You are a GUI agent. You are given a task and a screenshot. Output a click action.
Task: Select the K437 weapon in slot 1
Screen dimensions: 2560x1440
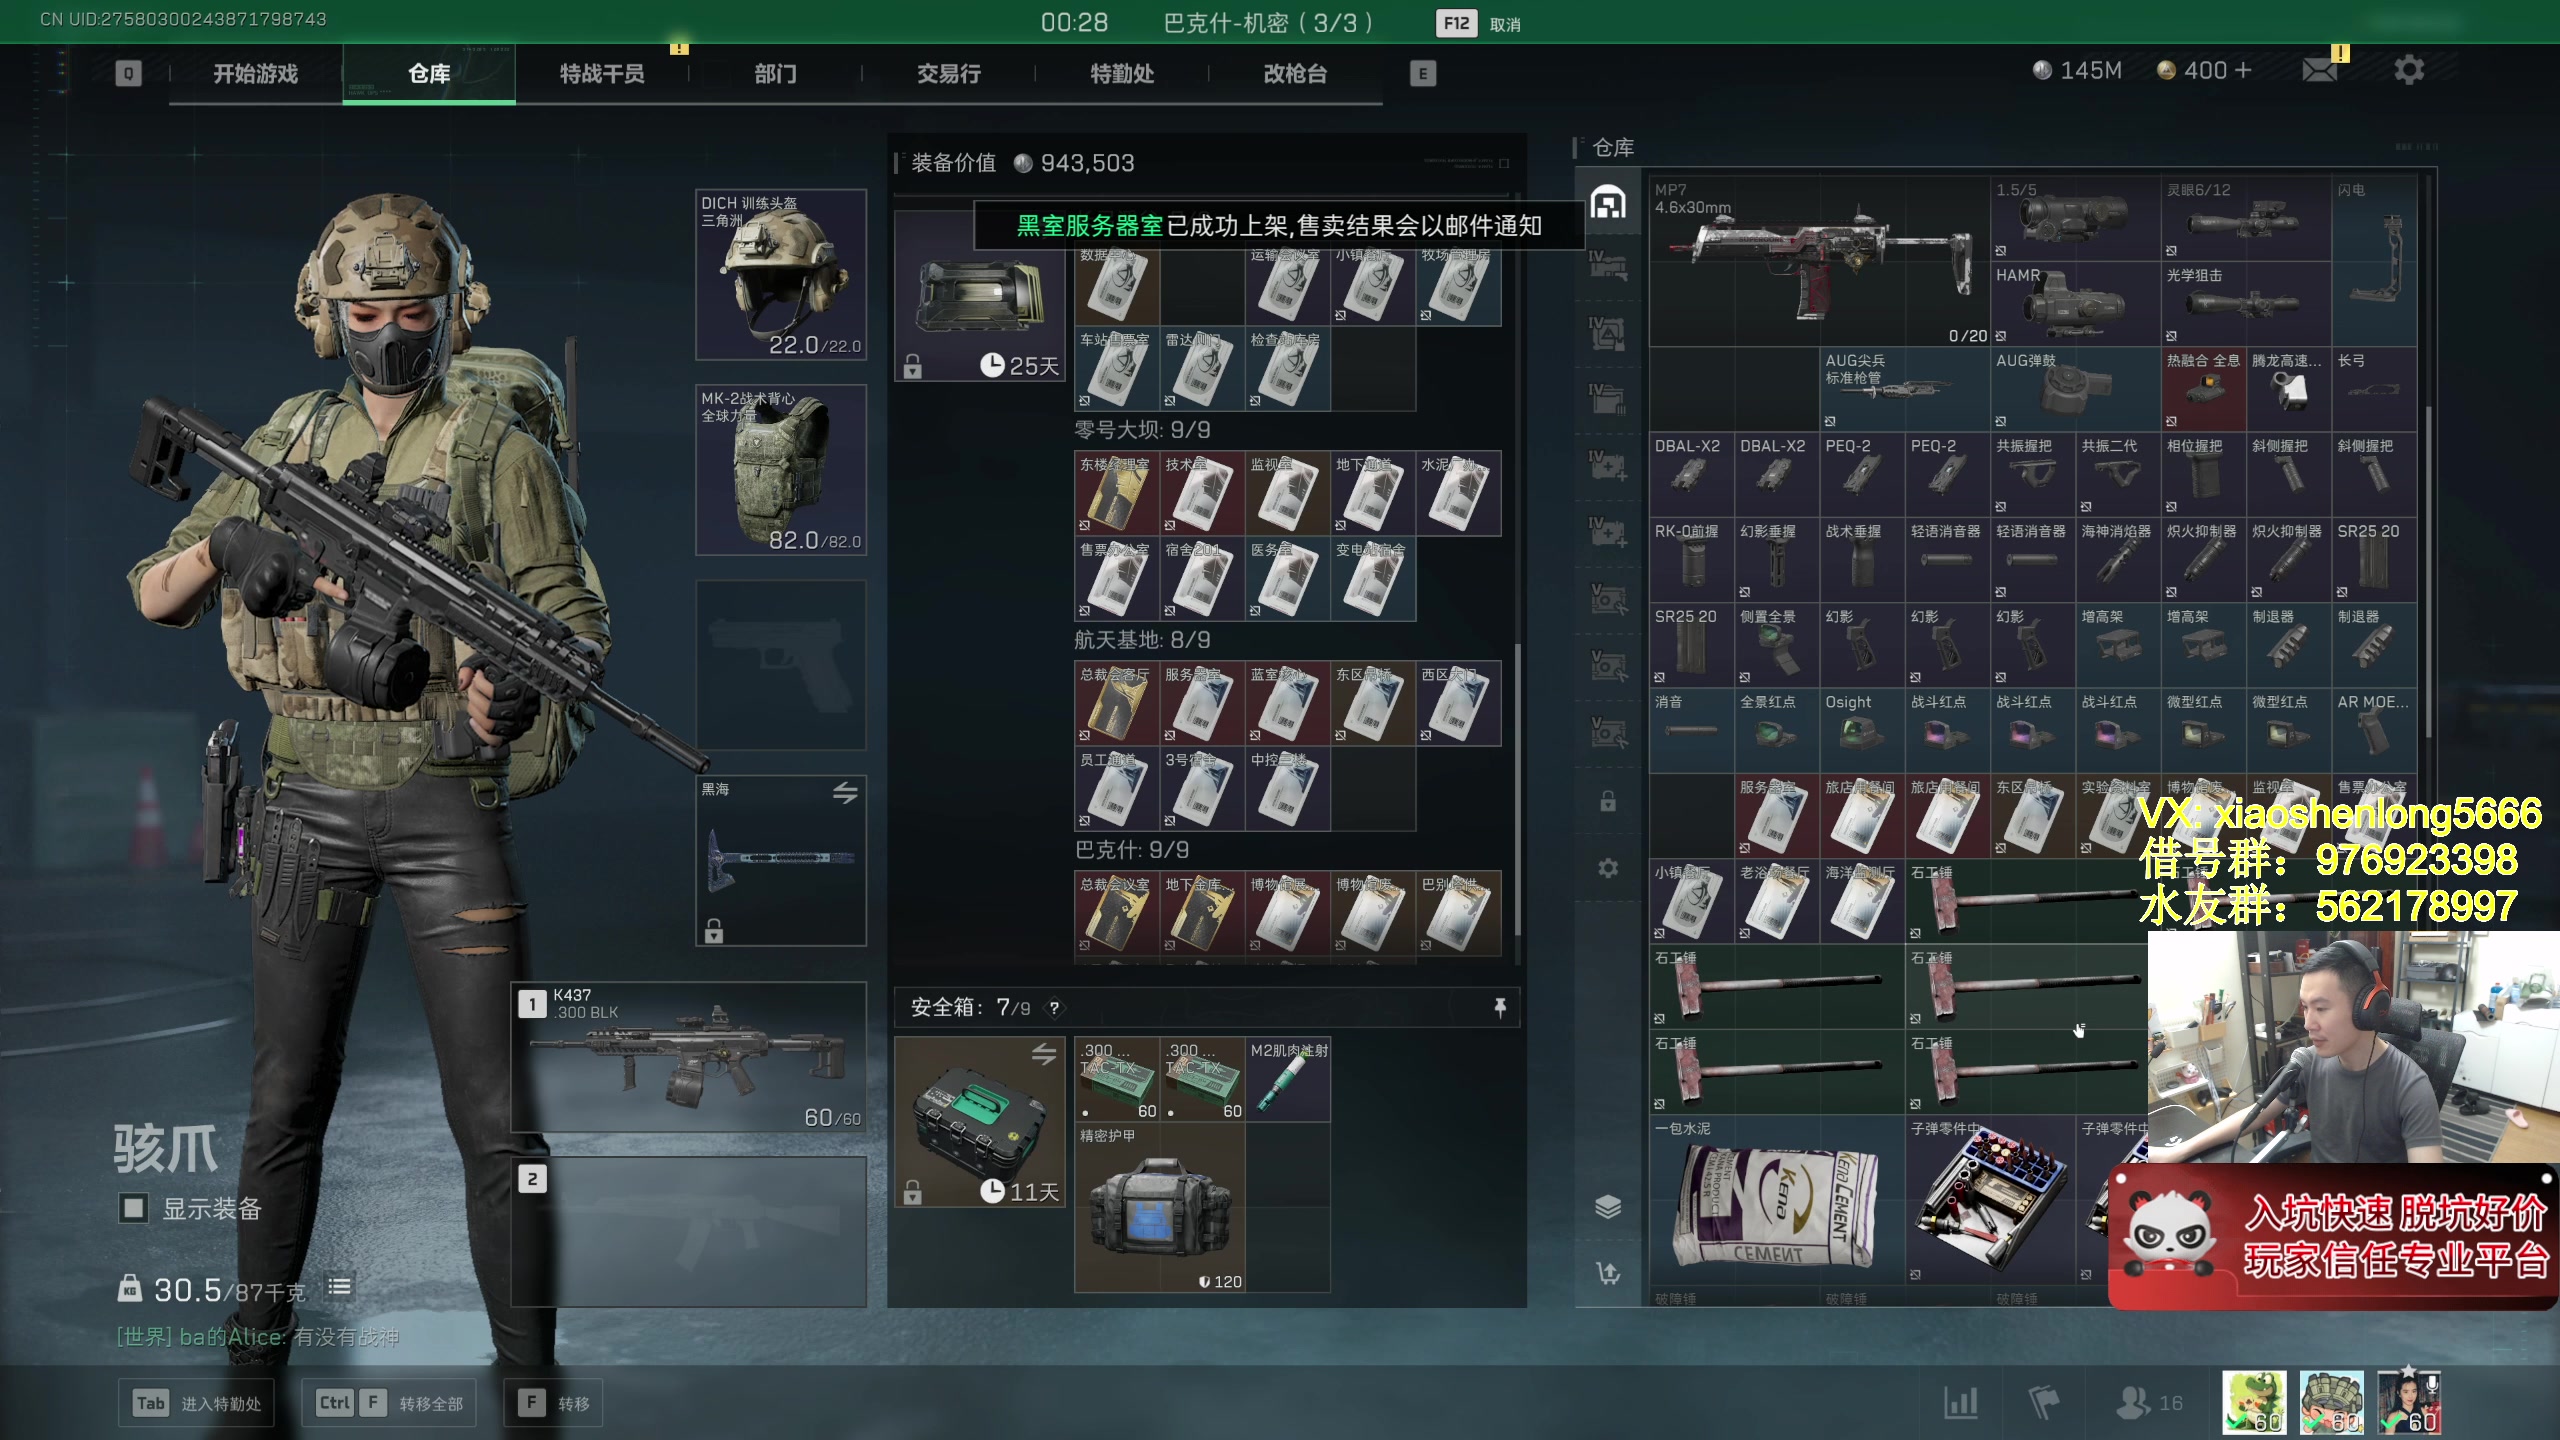point(689,1058)
